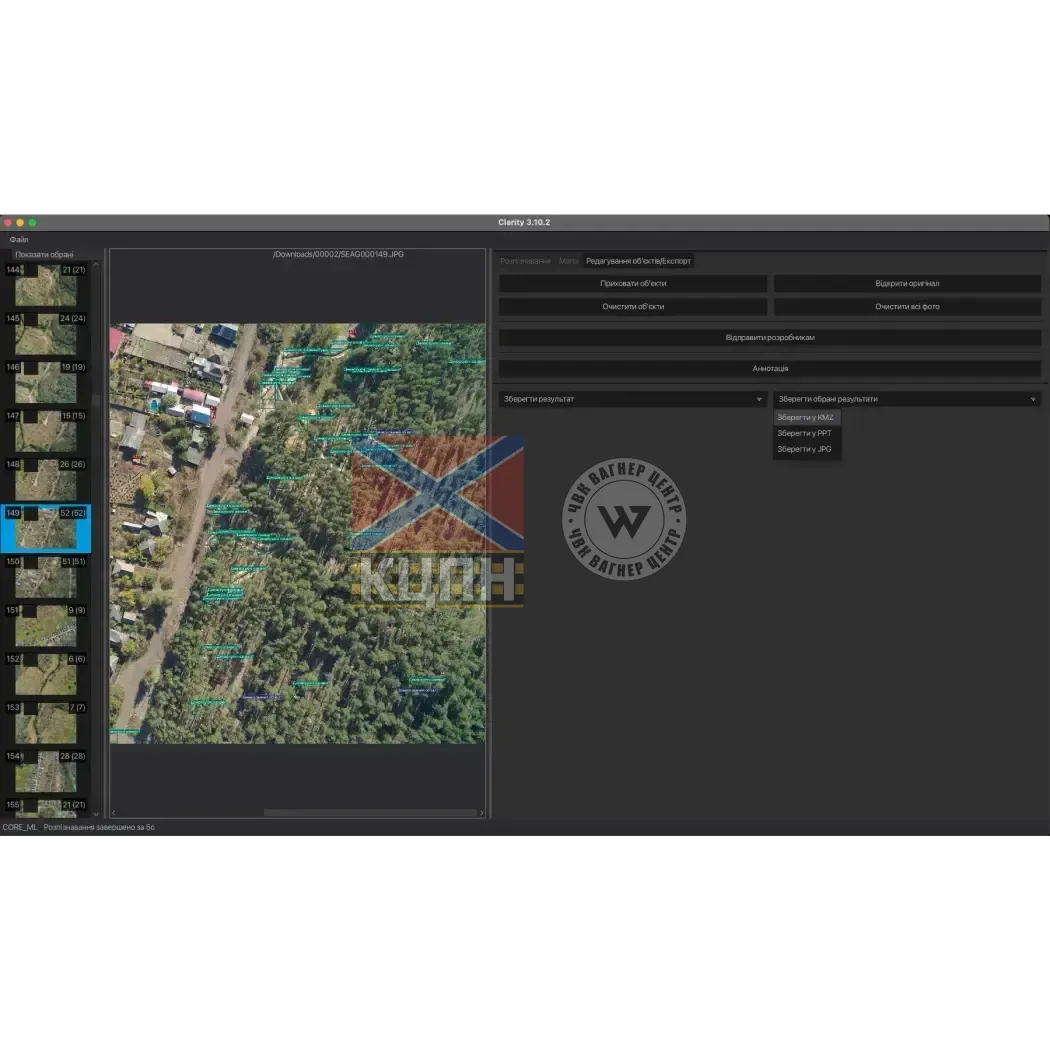Choose "Зберегти у KMZ" option
Screen dimensions: 1050x1050
805,417
